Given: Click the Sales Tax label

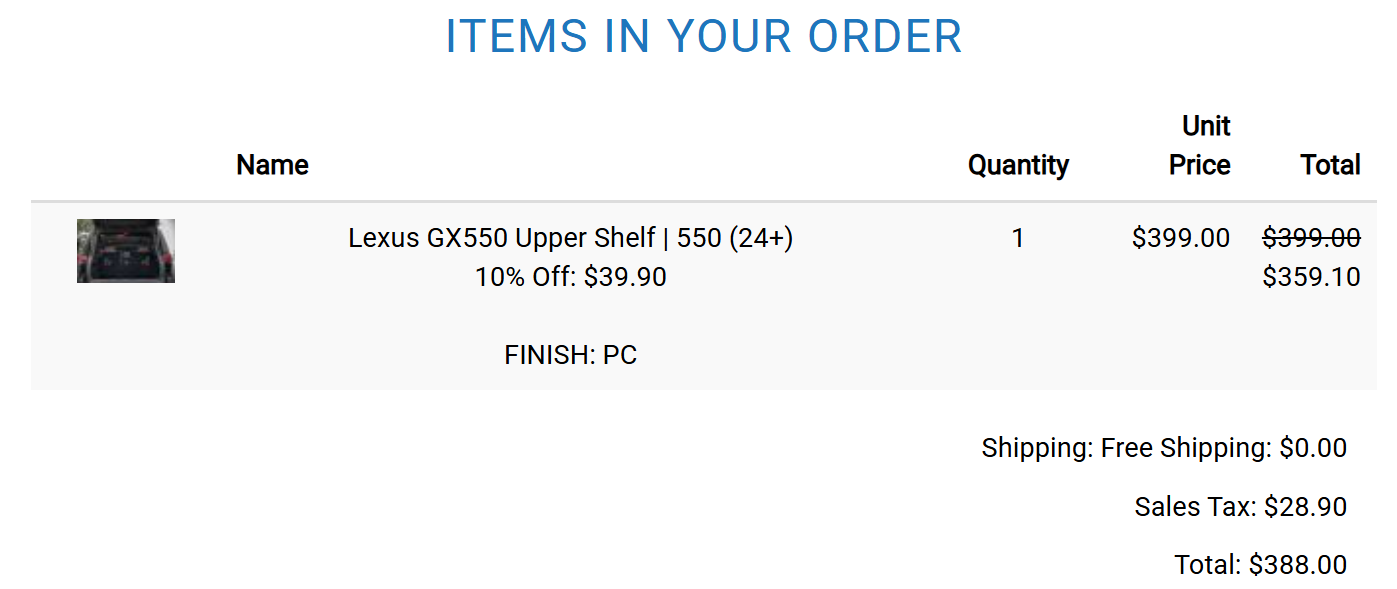Looking at the screenshot, I should [1194, 507].
